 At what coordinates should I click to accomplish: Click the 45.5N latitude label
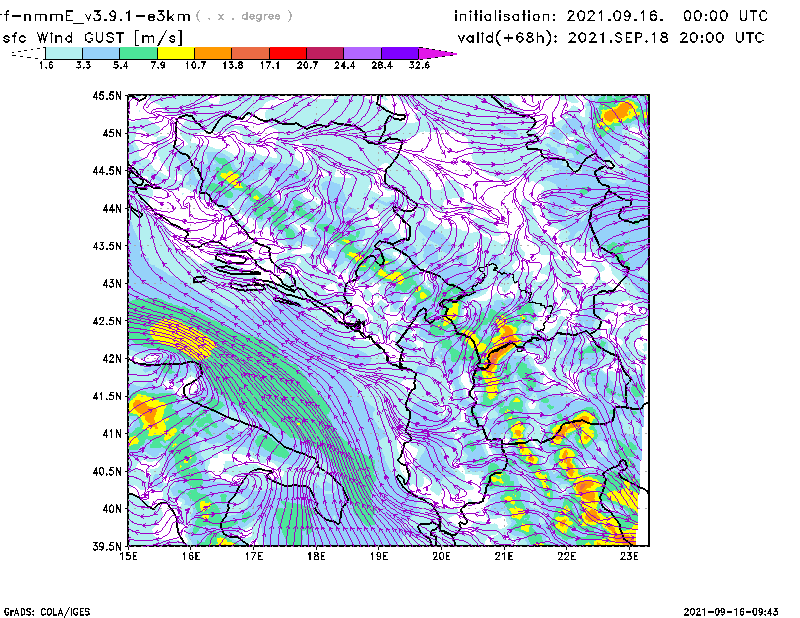(x=107, y=95)
